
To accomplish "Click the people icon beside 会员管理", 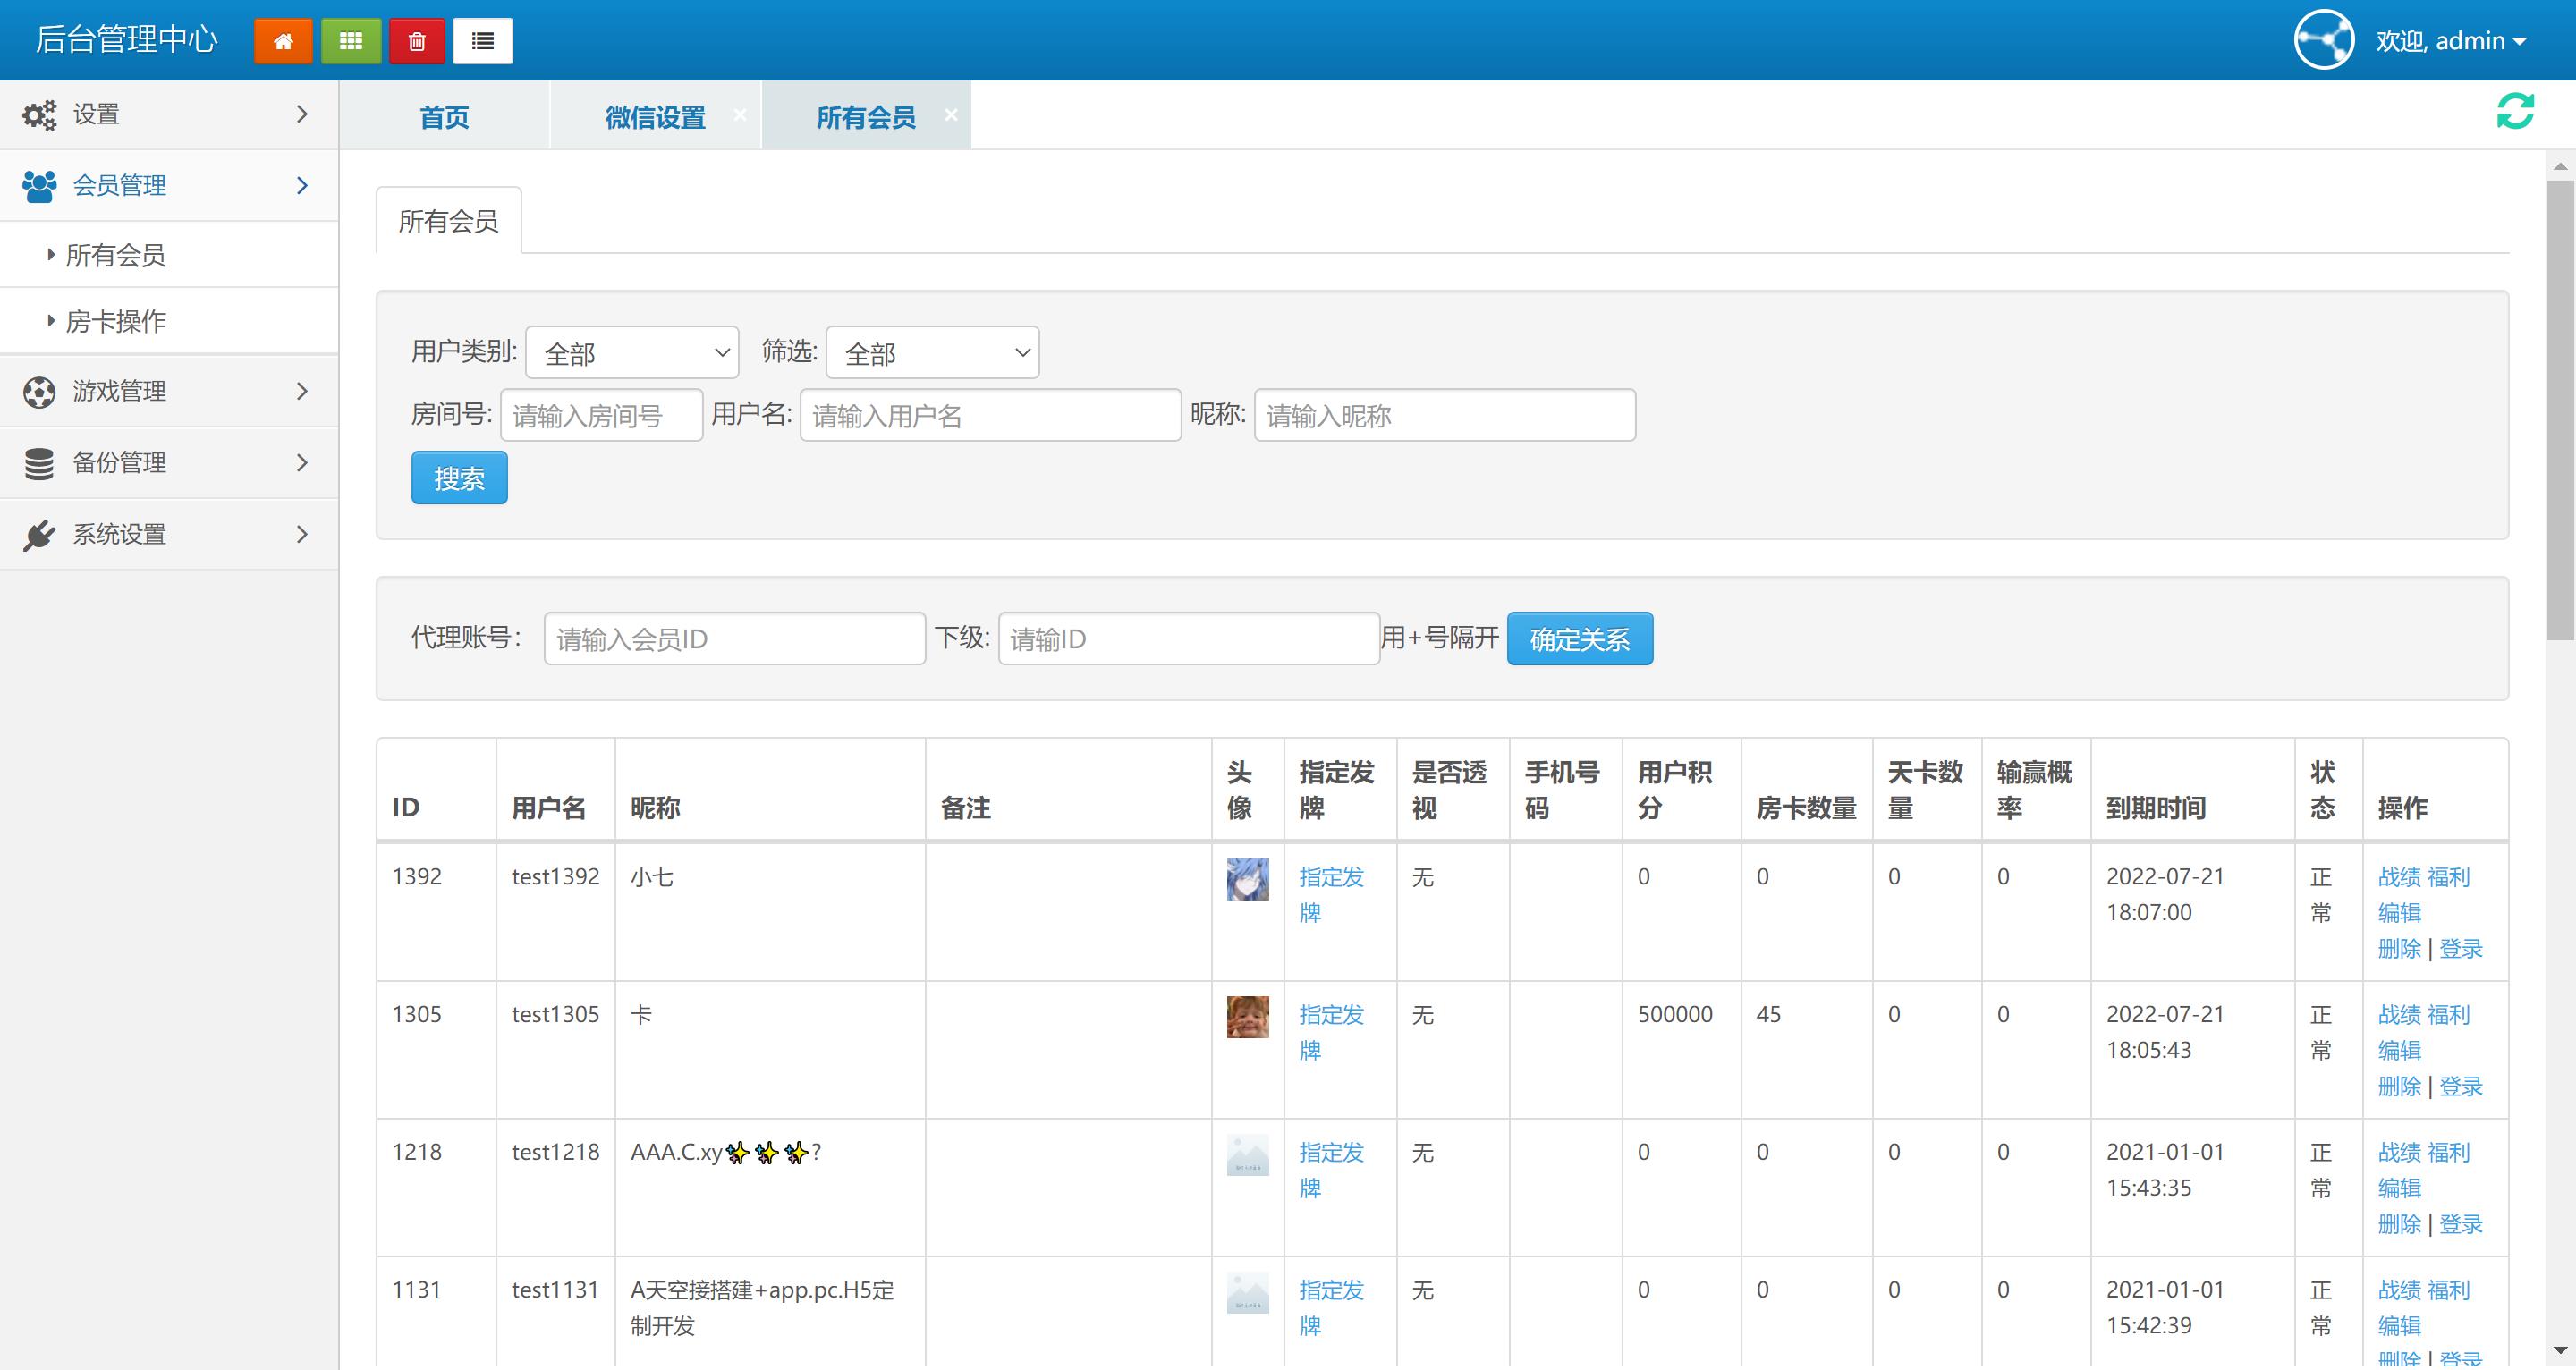I will point(38,185).
